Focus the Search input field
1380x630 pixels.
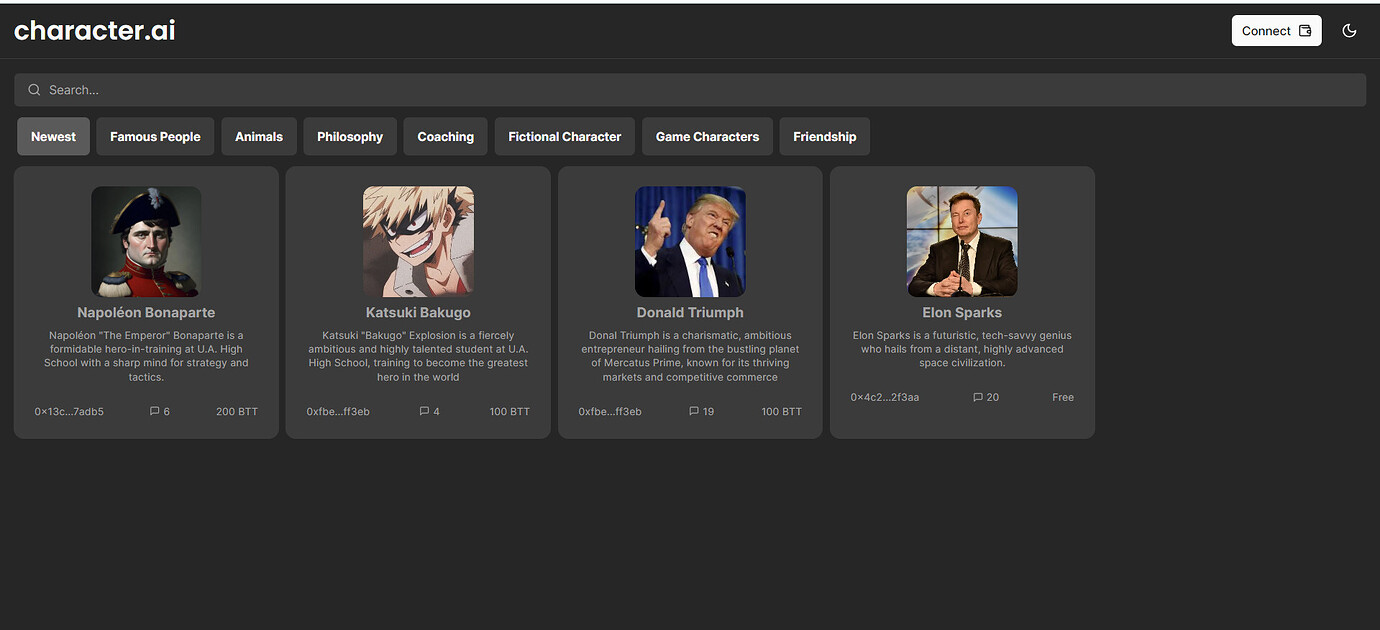pos(690,90)
